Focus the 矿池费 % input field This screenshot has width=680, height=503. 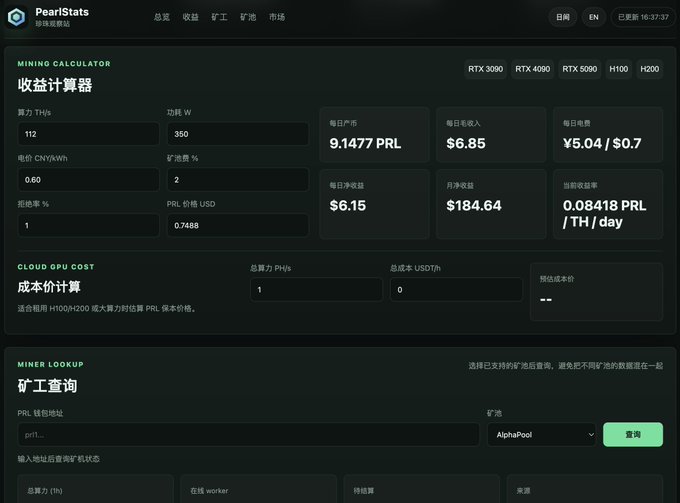tap(238, 180)
